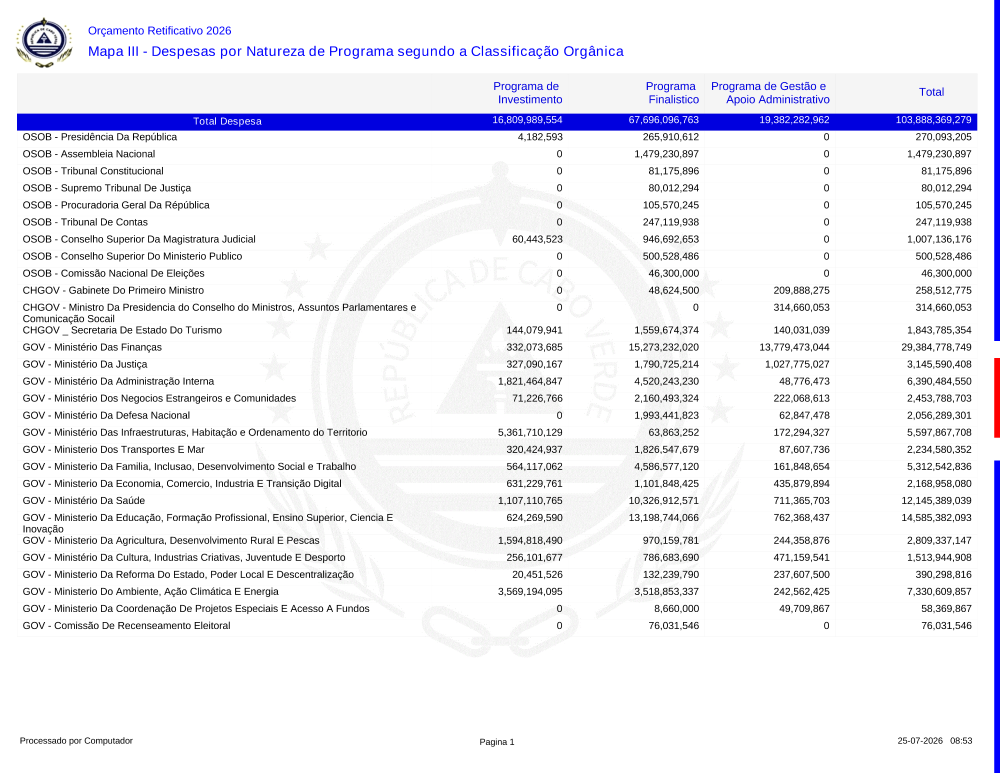Select the 'Orçamento Retificativo 2026' title
1000x773 pixels.
pyautogui.click(x=159, y=31)
